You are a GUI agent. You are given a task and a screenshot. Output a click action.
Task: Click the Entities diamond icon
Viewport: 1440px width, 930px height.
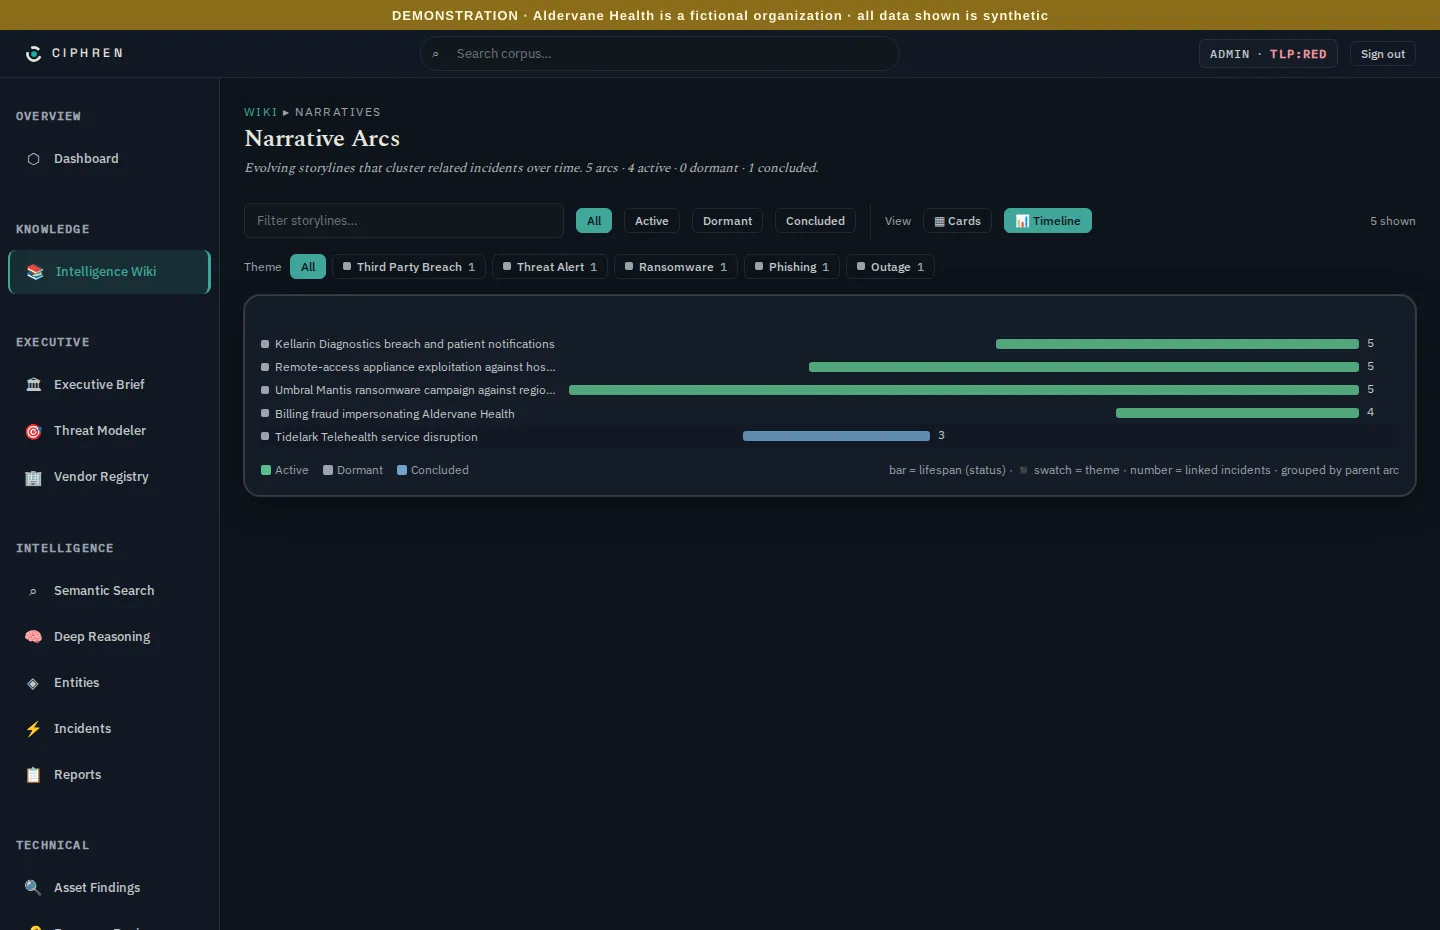pos(34,683)
